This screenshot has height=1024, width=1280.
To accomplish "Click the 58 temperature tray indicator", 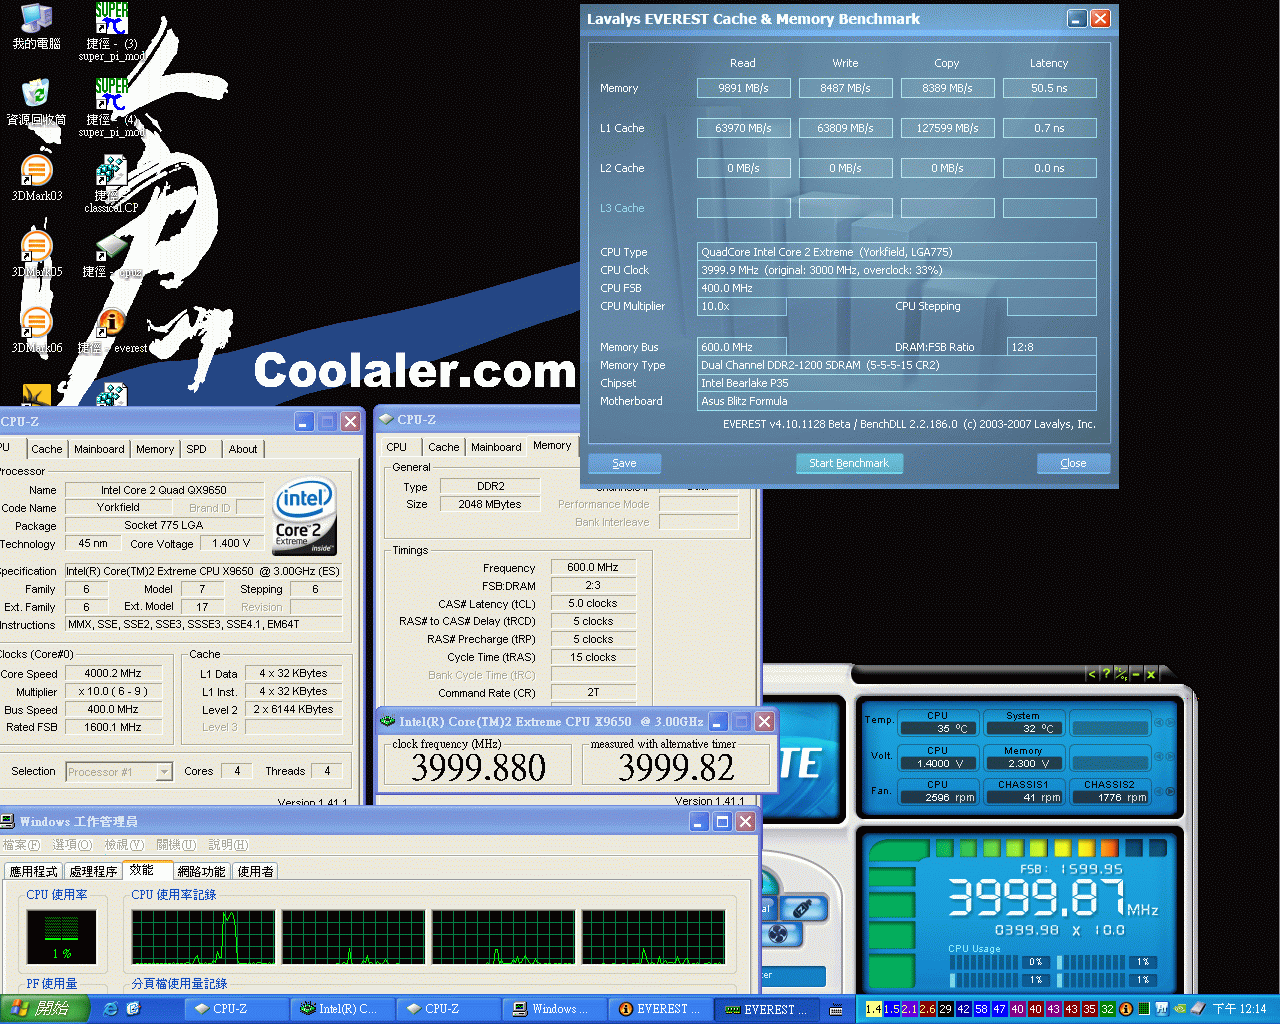I will click(x=981, y=1009).
